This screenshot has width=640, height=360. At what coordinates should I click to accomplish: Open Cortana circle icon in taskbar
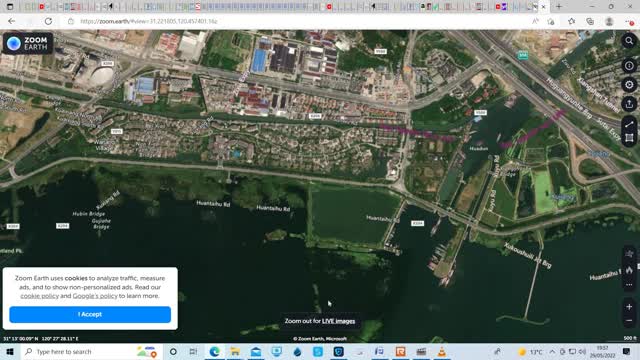tap(173, 351)
